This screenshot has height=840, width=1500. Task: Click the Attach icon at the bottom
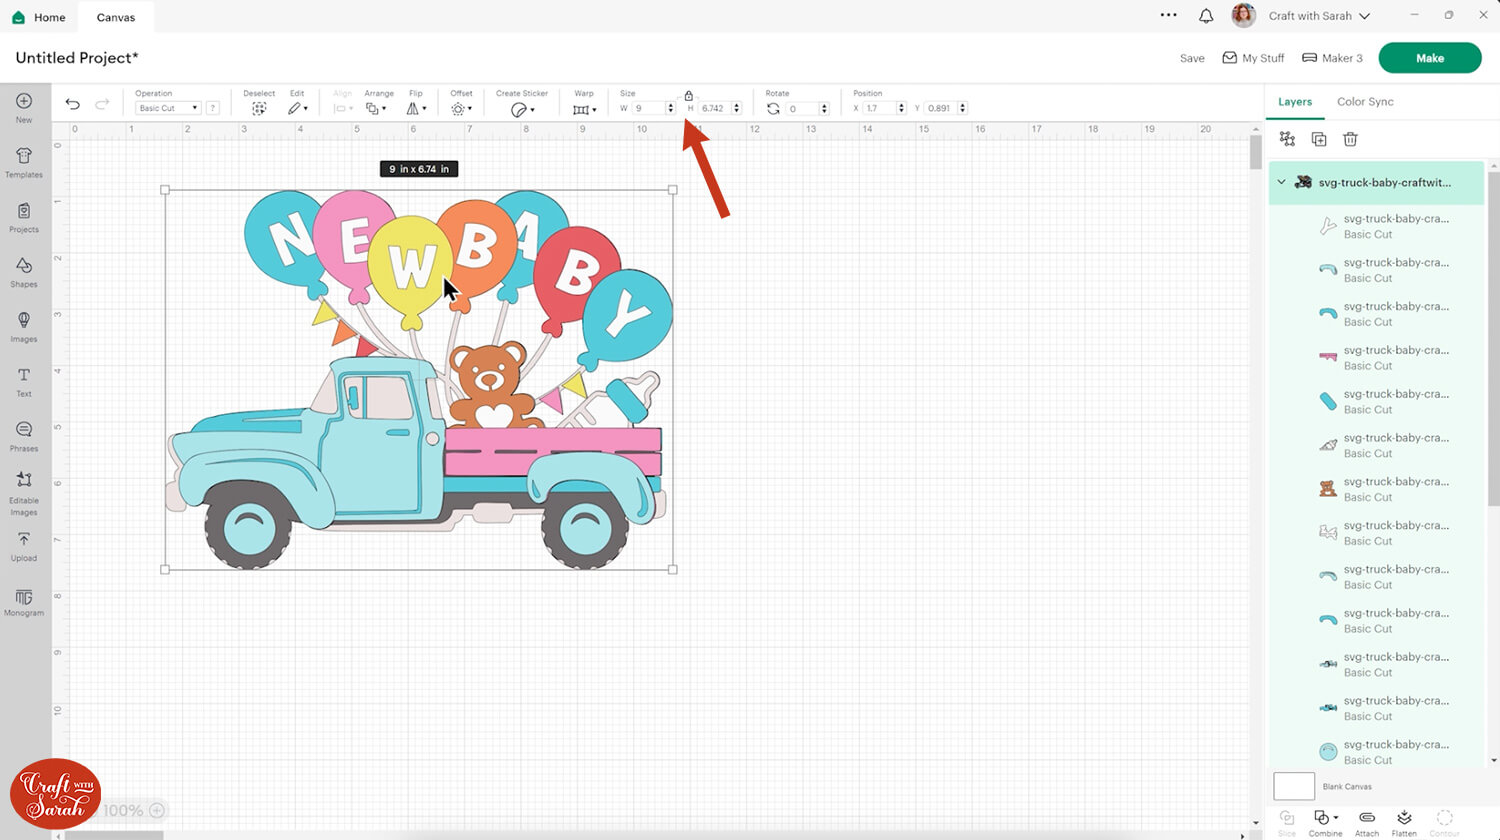tap(1365, 820)
